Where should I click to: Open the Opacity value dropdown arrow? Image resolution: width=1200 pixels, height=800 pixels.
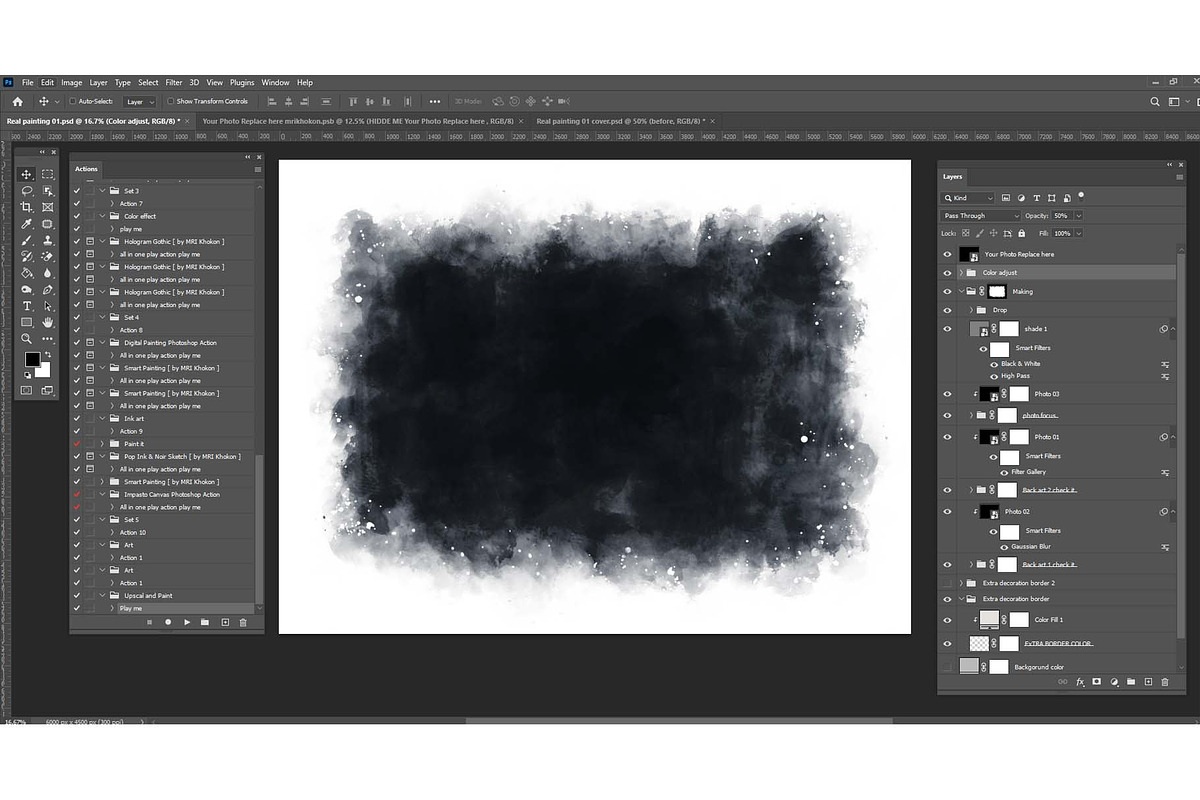point(1078,216)
